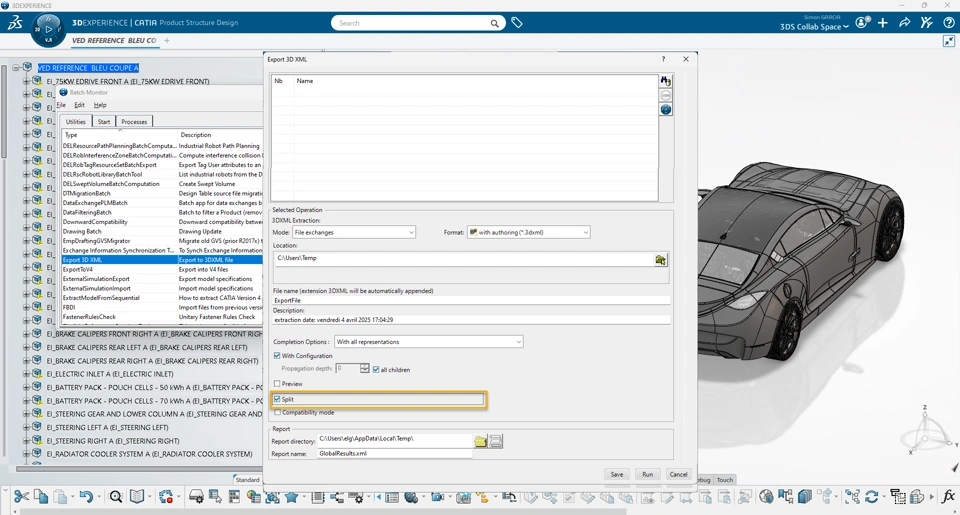Image resolution: width=960 pixels, height=515 pixels.
Task: Browse for export location folder
Action: point(660,260)
